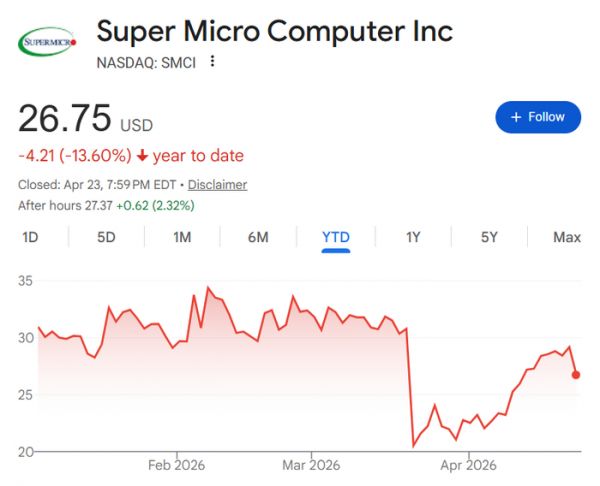
Task: Open the Disclaimer link
Action: tap(217, 185)
